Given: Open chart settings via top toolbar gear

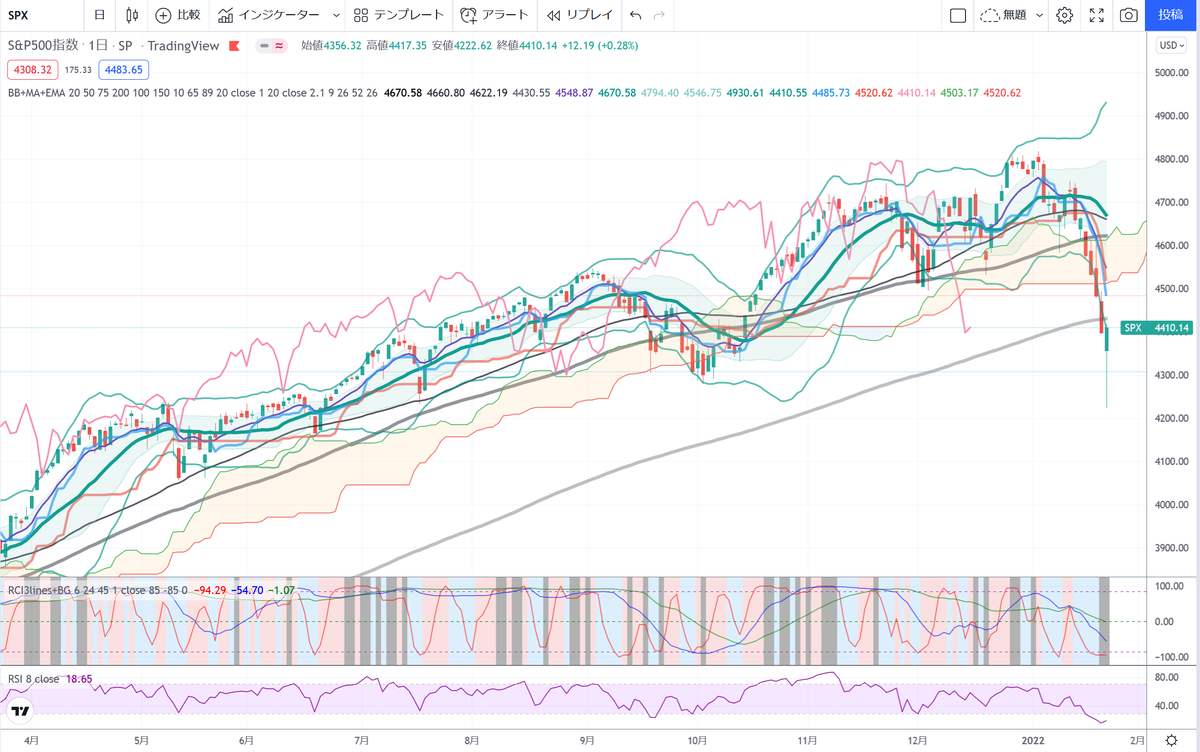Looking at the screenshot, I should tap(1065, 15).
